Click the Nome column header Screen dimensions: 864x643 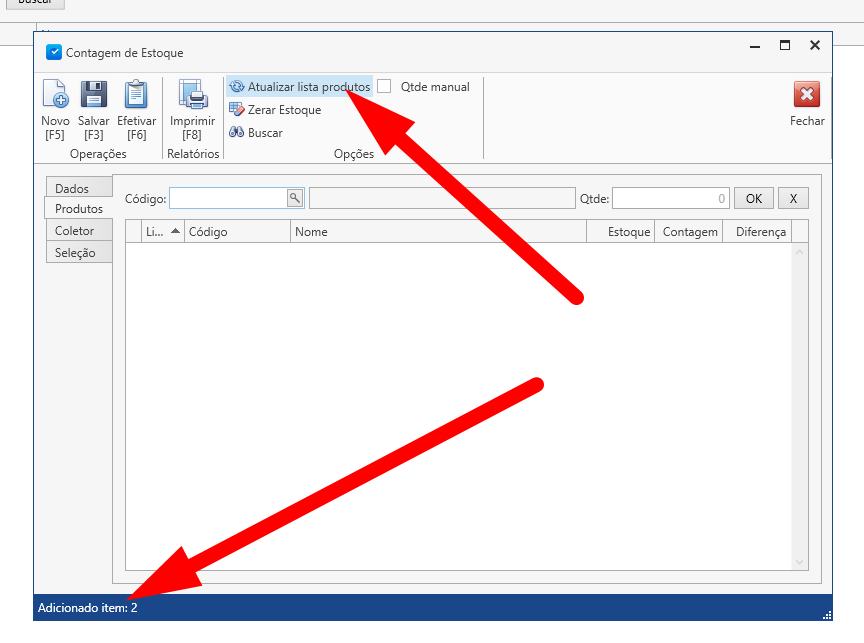[x=438, y=231]
